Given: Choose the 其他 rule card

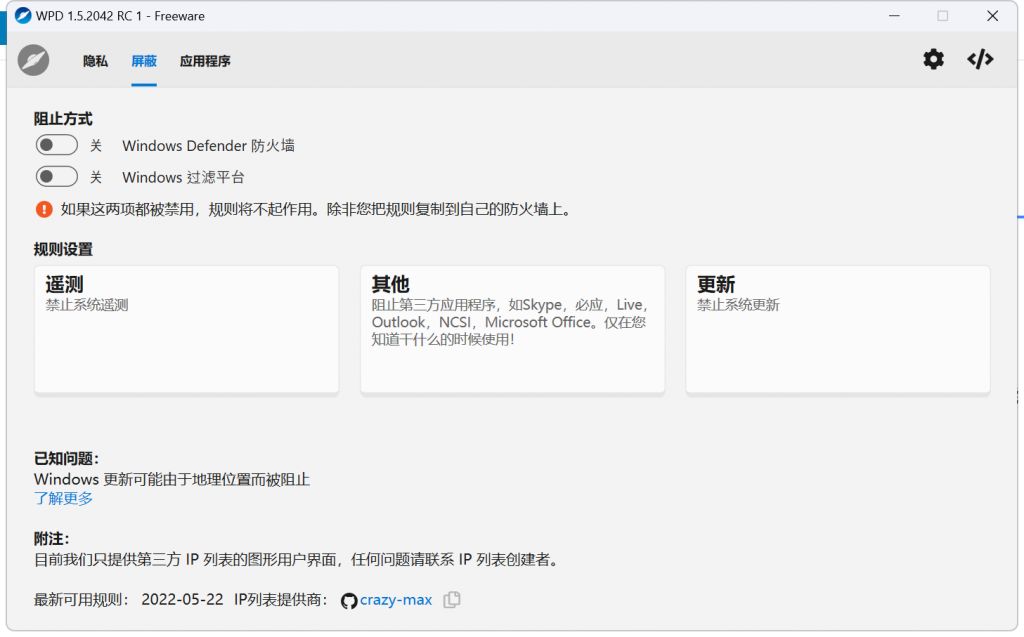Looking at the screenshot, I should (x=512, y=329).
